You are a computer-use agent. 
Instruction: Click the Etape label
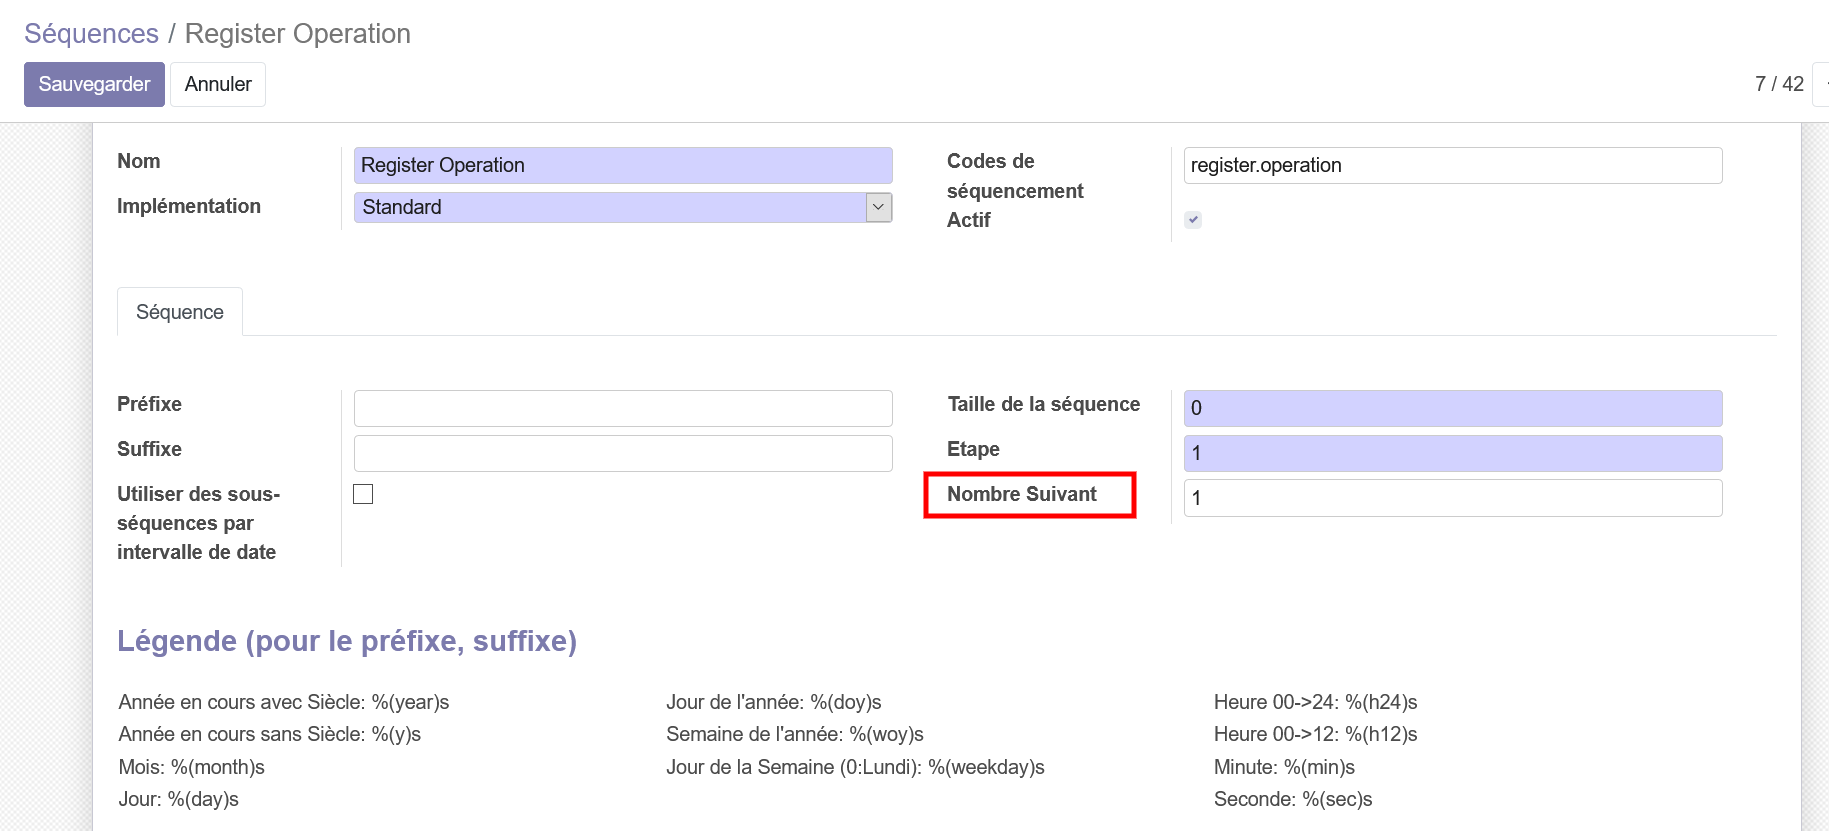(973, 449)
